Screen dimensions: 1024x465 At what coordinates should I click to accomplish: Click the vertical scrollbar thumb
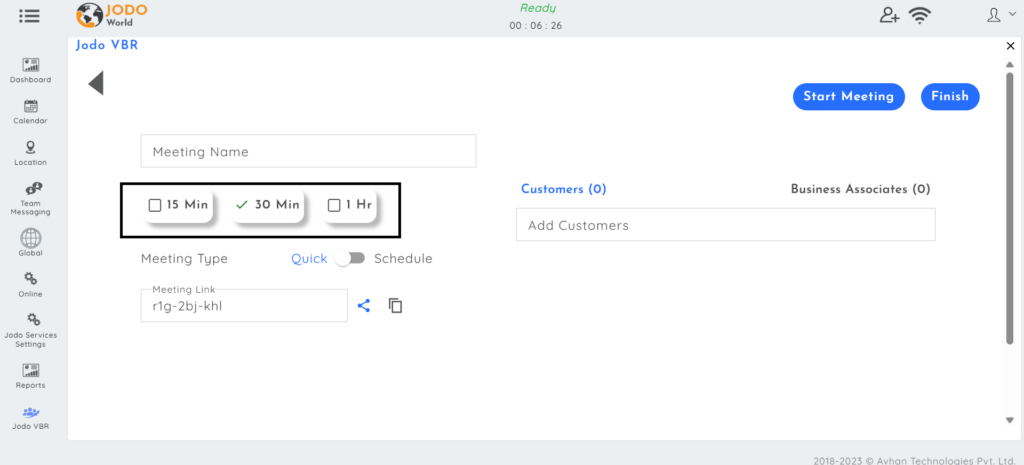coord(1010,208)
